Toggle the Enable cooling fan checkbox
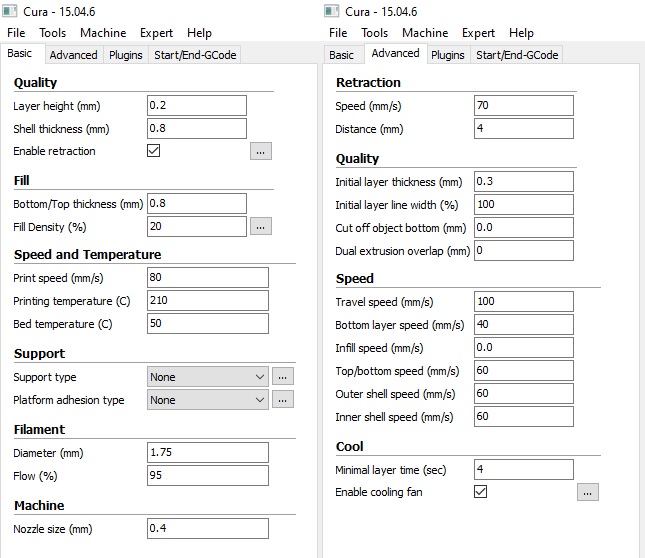 (x=480, y=491)
